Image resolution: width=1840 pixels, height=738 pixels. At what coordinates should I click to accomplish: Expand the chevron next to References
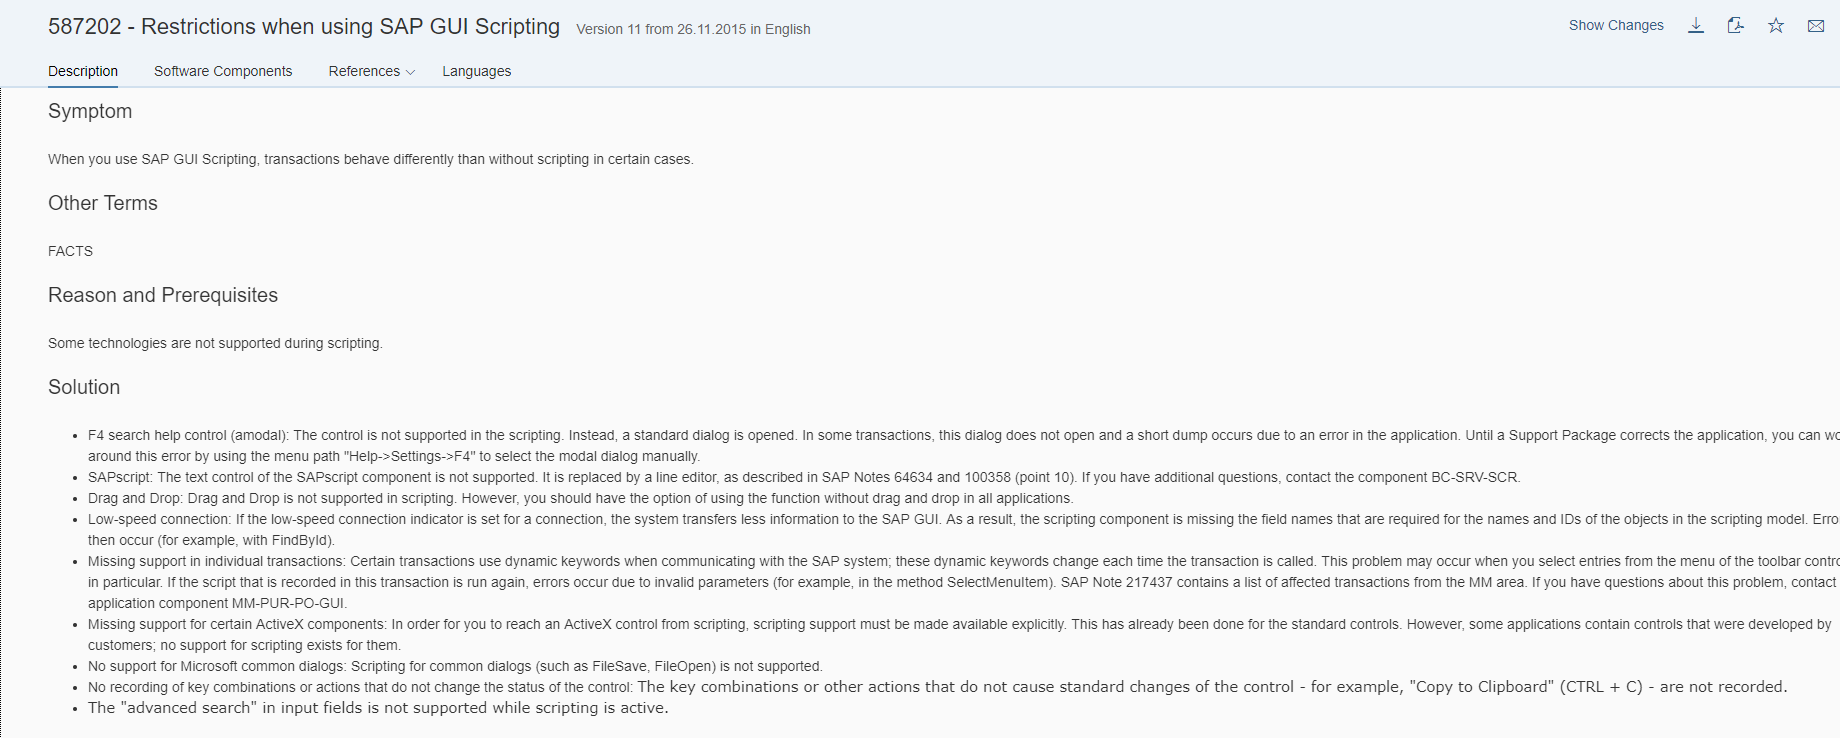coord(410,72)
